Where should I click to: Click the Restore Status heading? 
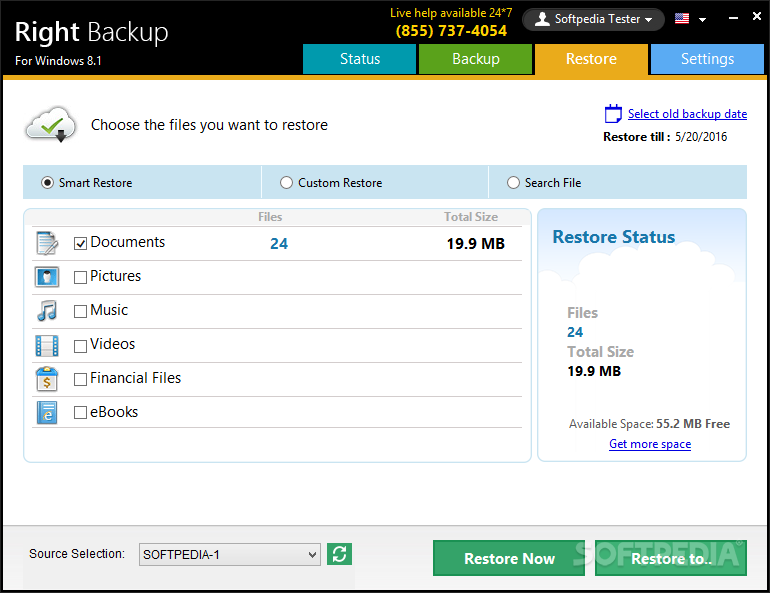(614, 237)
